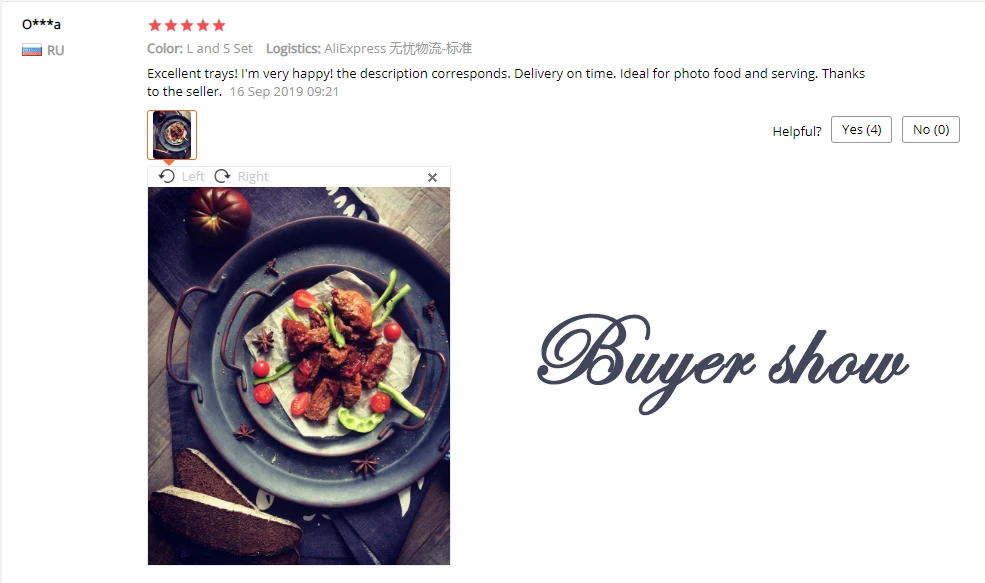Click the enlarged food tray photo
Image resolution: width=985 pixels, height=583 pixels.
[x=299, y=376]
